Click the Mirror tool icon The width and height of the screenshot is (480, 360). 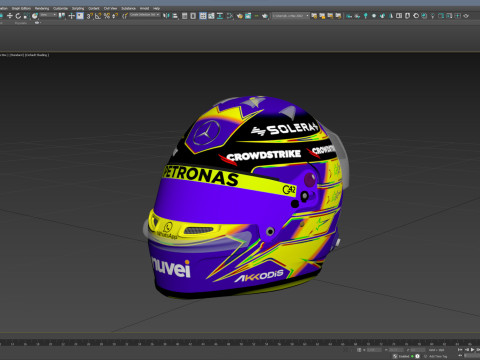166,16
